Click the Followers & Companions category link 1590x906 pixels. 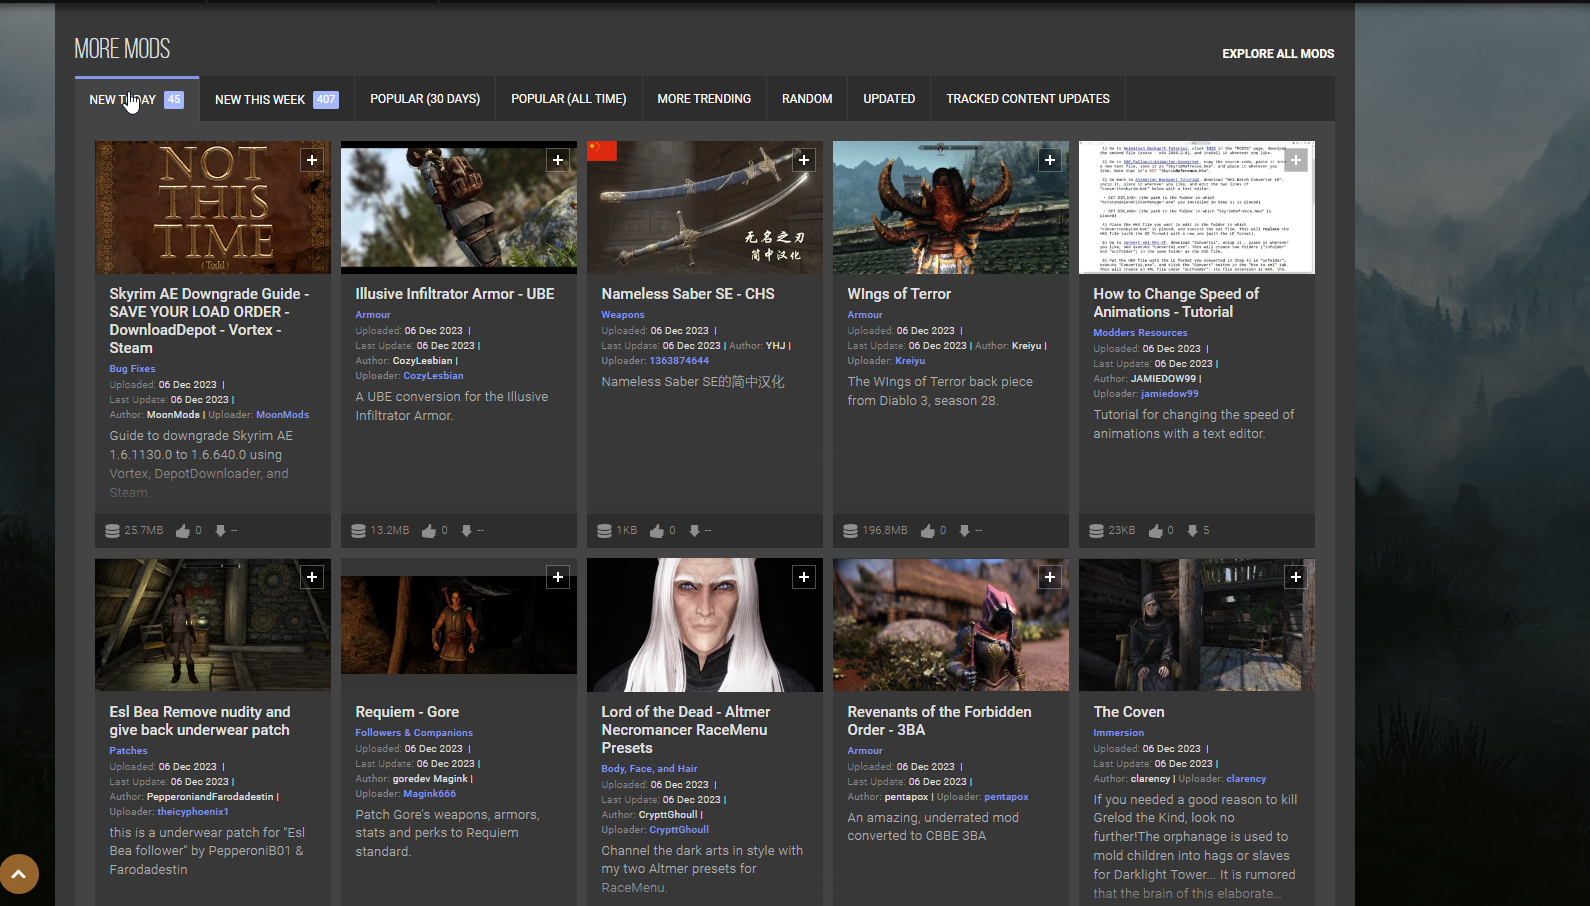click(414, 733)
